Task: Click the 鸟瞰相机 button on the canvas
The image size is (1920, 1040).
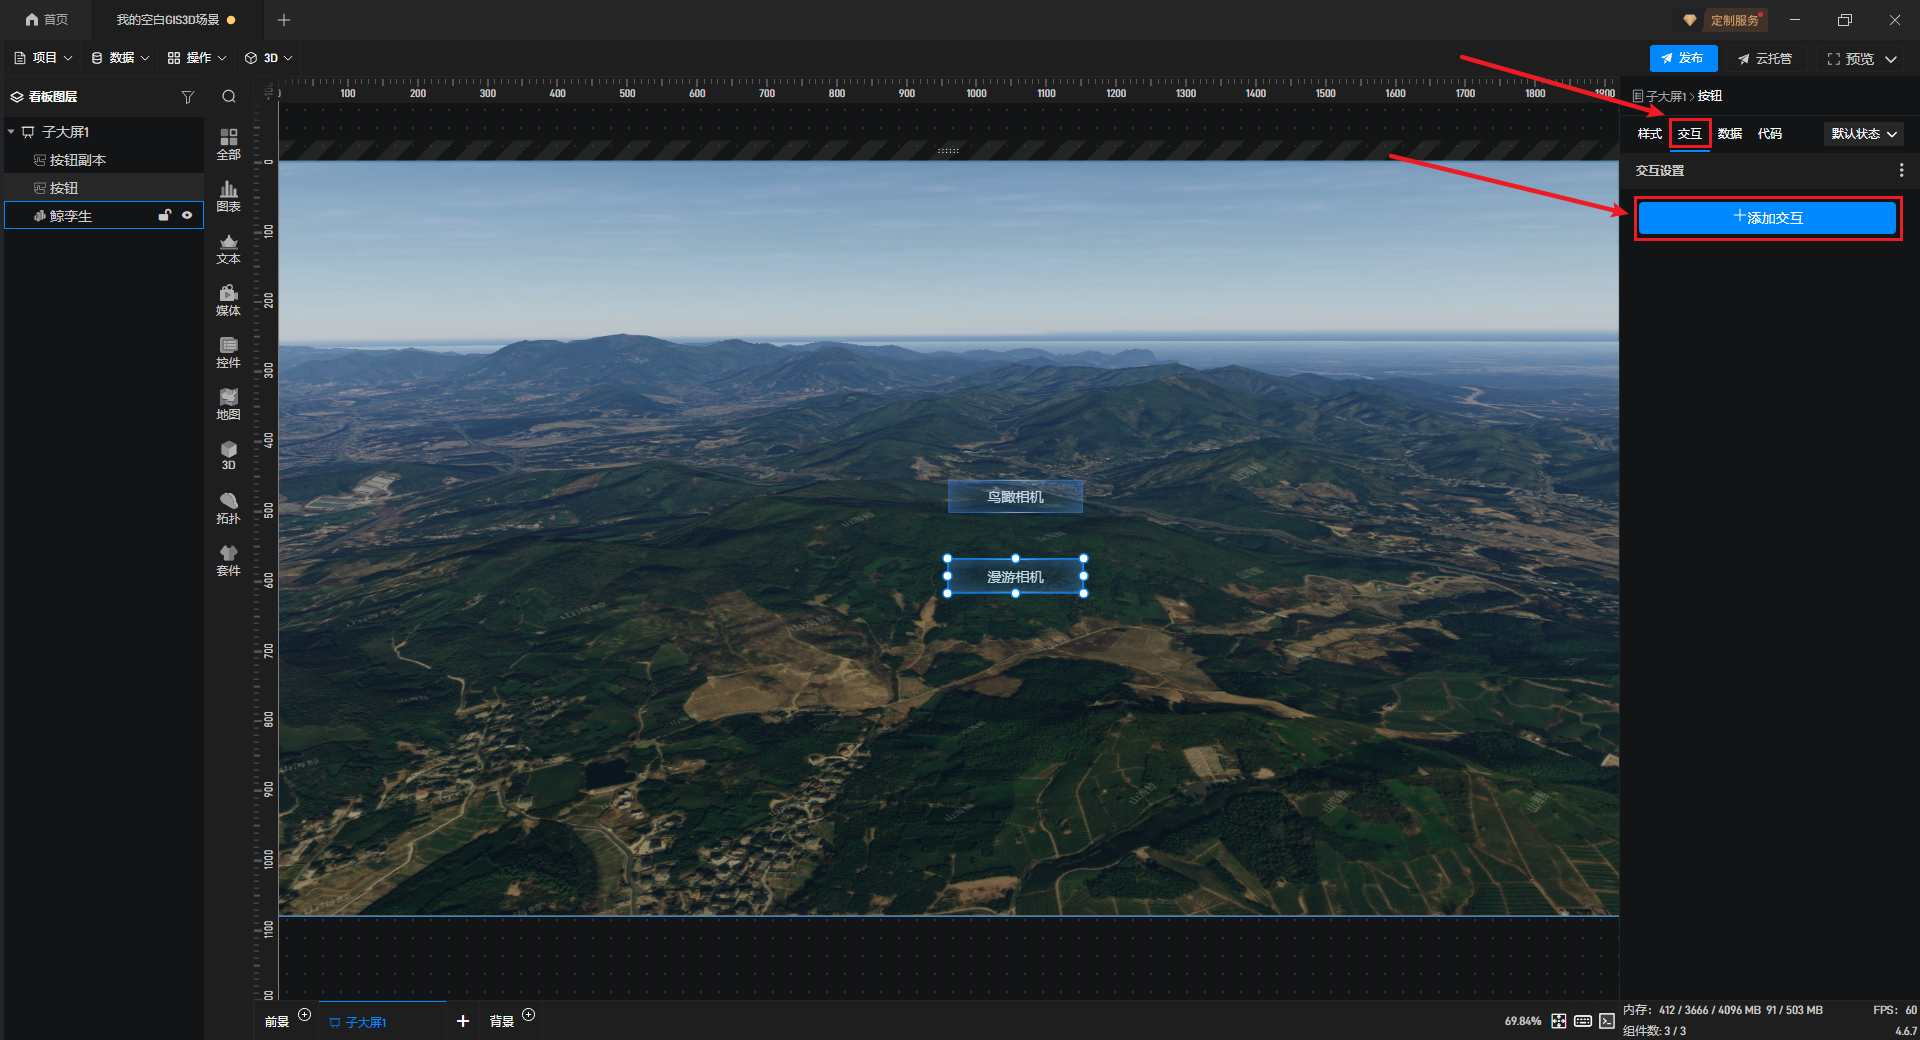Action: pyautogui.click(x=1015, y=497)
